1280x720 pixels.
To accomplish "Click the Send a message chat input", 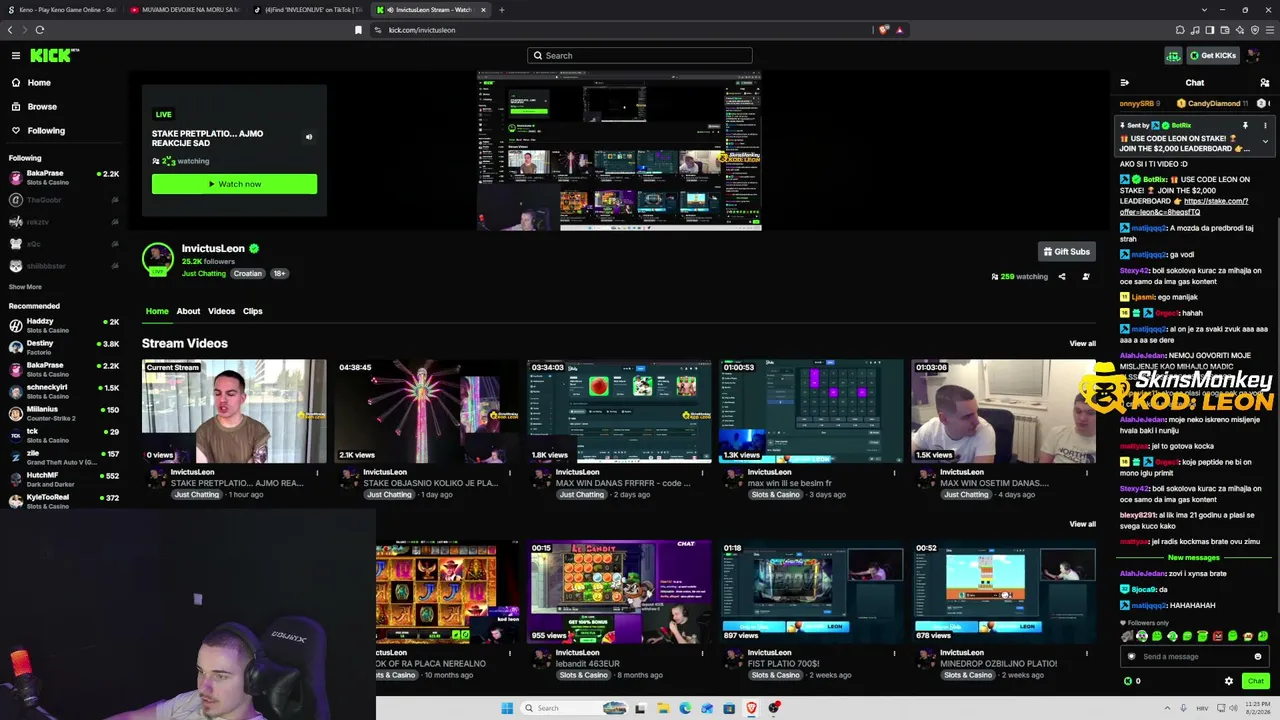I will (x=1193, y=657).
